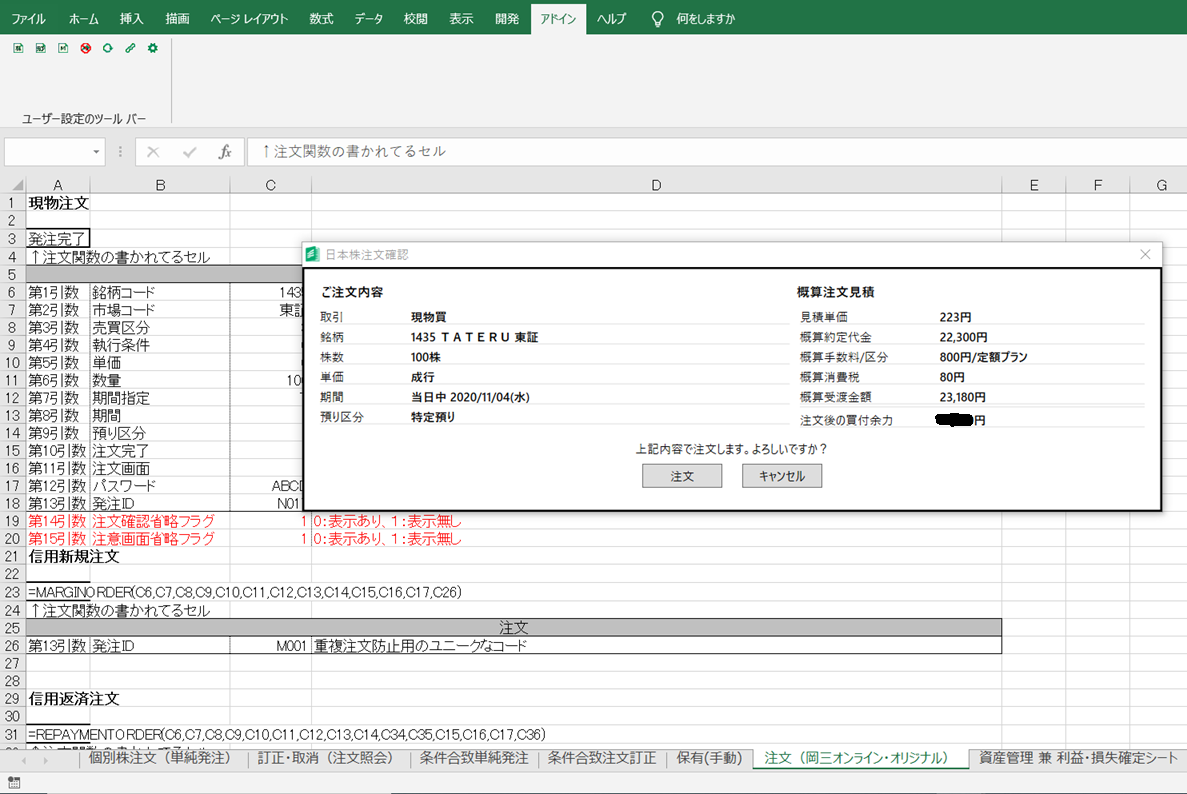Click the green chain link icon
Screen dimensions: 1187x794
(x=130, y=48)
